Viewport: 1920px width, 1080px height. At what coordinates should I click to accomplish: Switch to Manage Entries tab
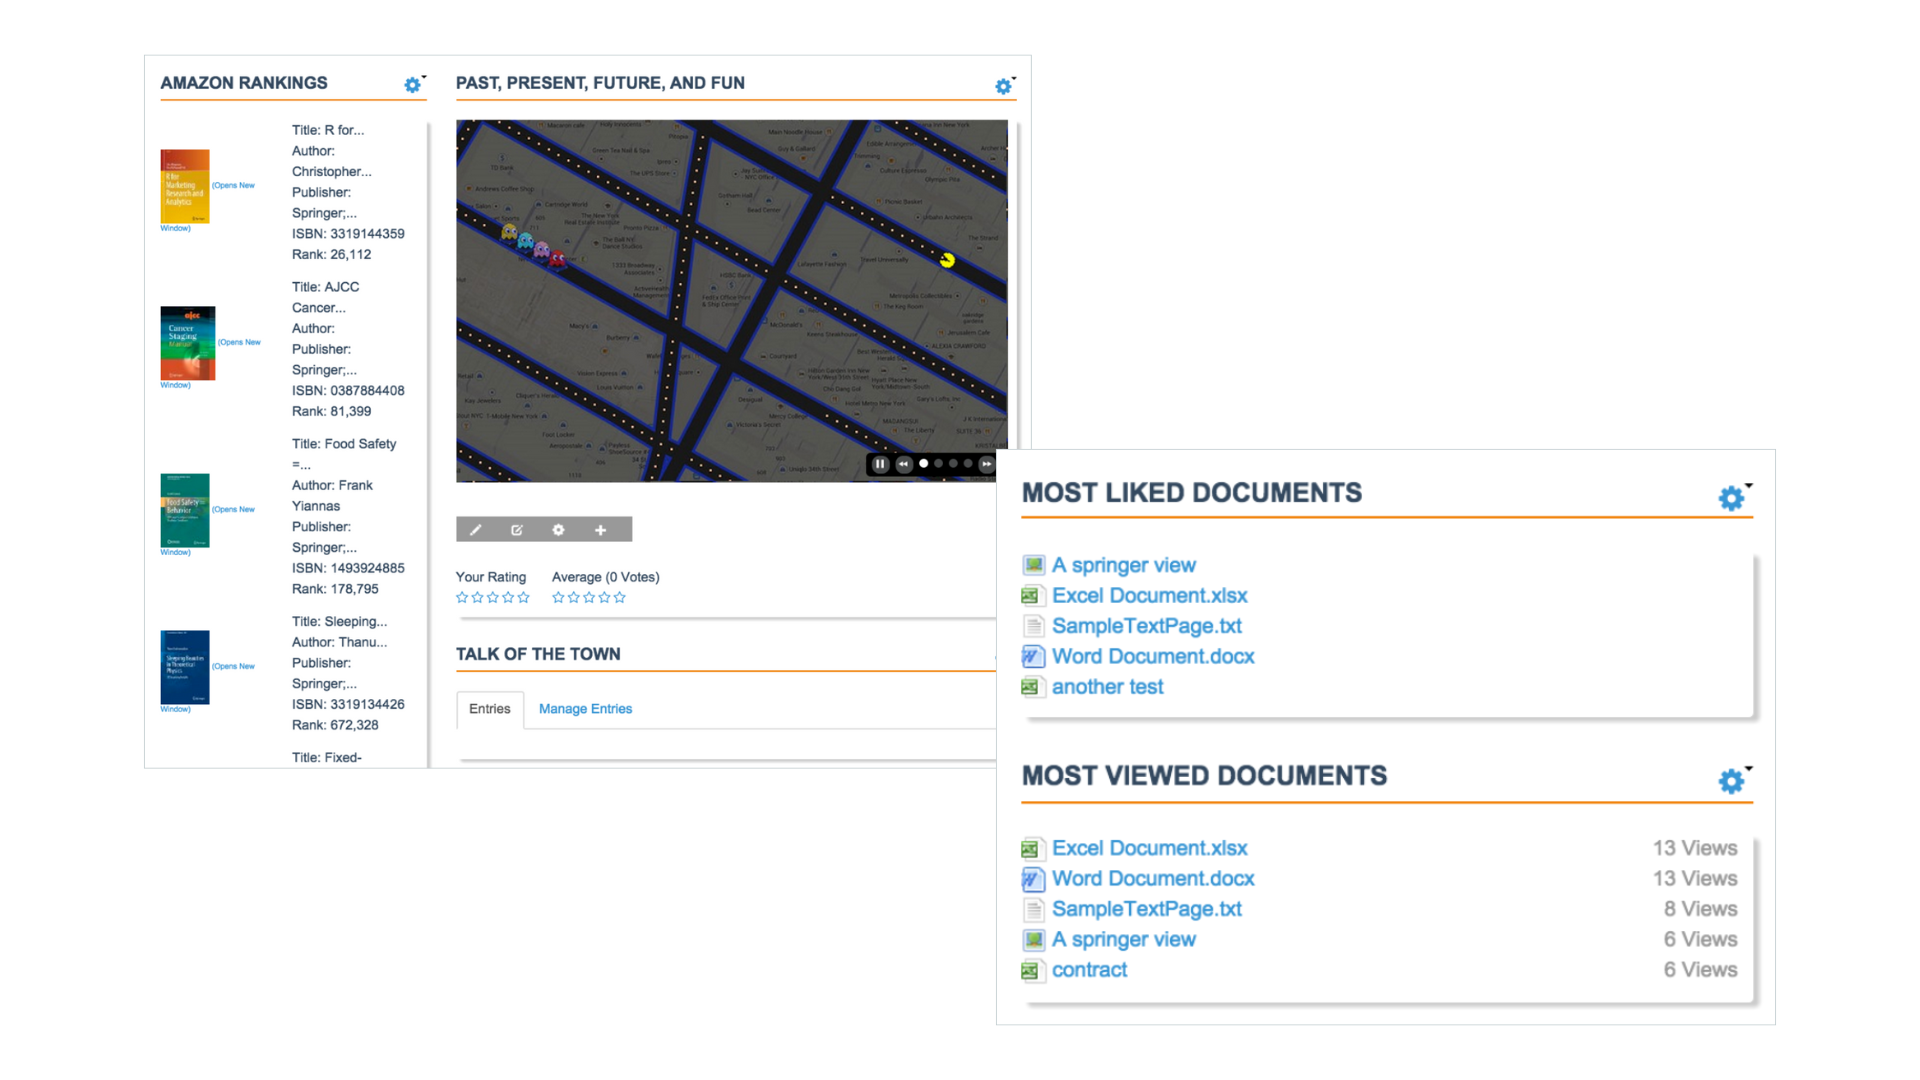pyautogui.click(x=585, y=709)
